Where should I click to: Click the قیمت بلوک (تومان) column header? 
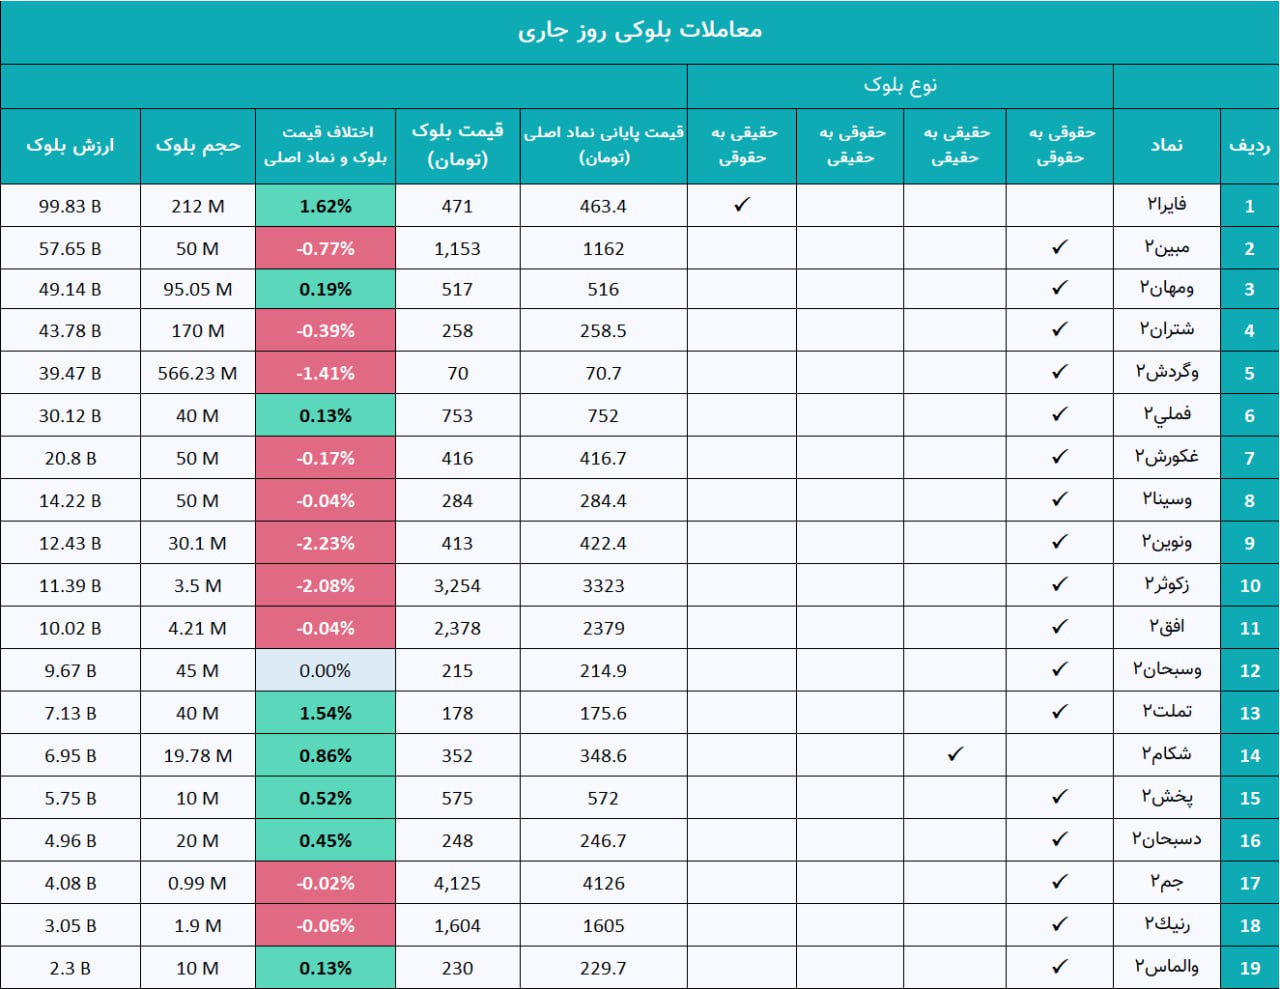click(x=457, y=145)
